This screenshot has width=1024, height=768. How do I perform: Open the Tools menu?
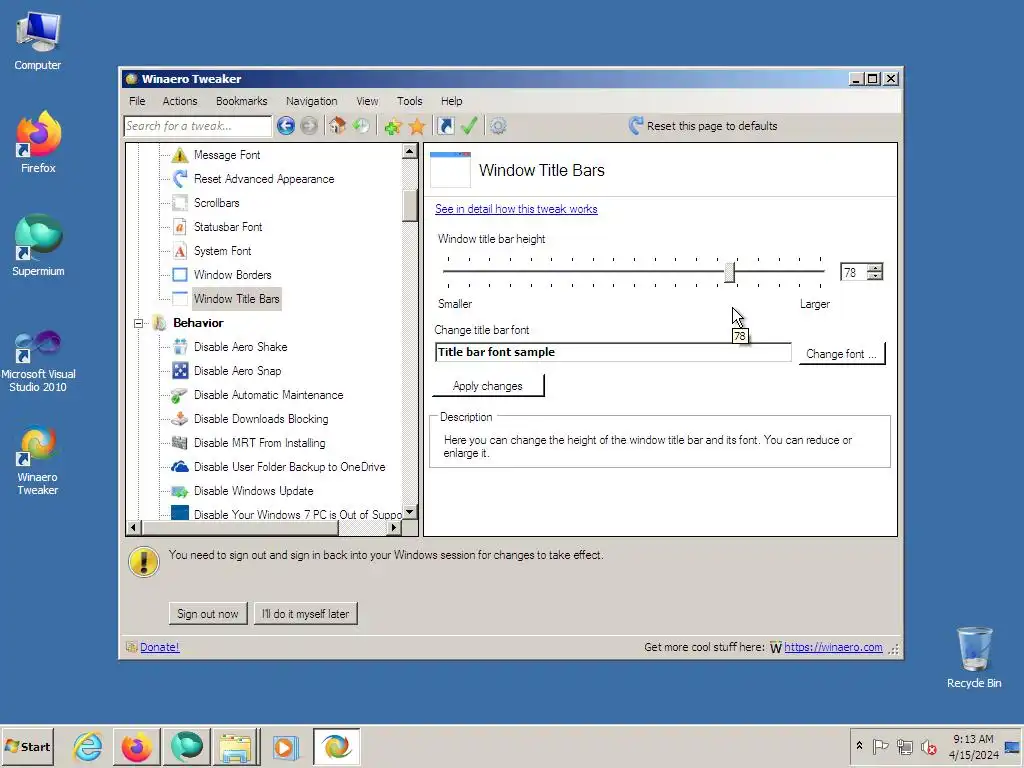409,101
